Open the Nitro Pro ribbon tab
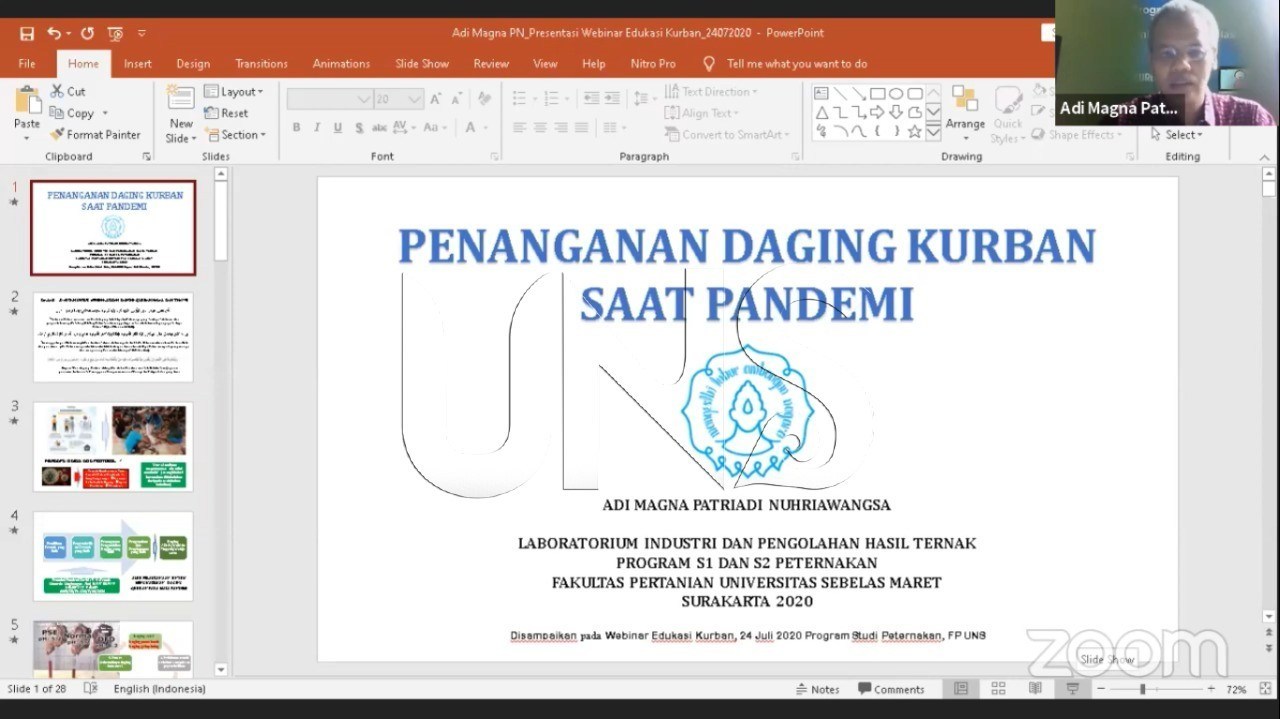1280x719 pixels. coord(653,63)
